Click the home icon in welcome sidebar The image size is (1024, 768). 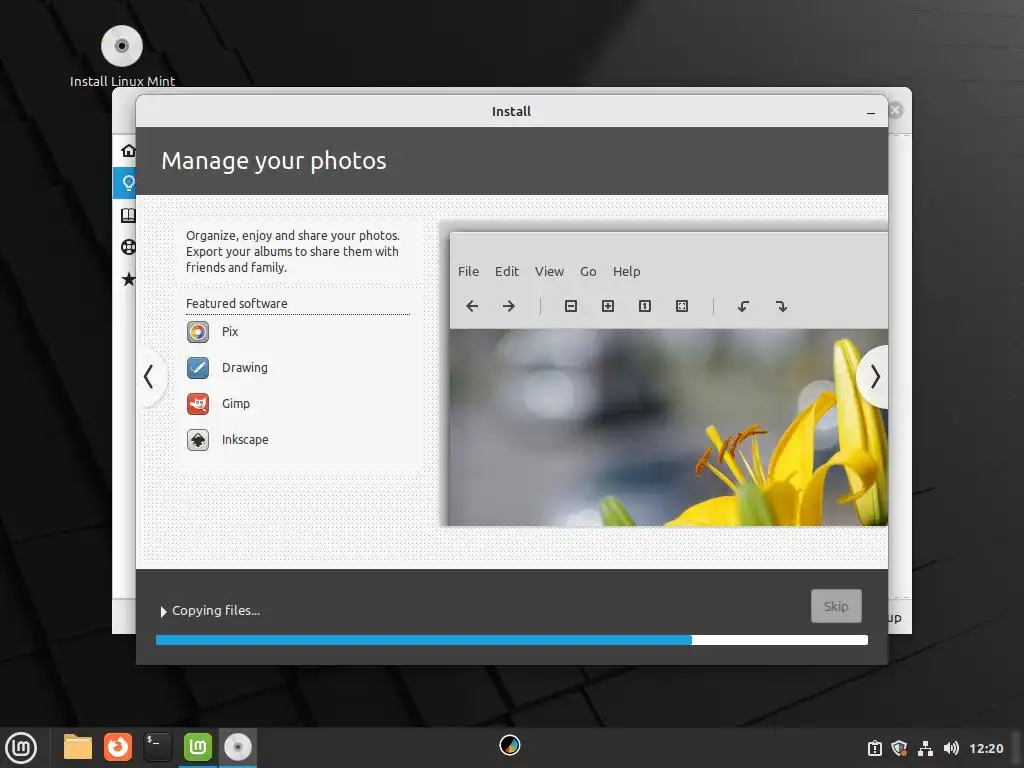pyautogui.click(x=129, y=151)
